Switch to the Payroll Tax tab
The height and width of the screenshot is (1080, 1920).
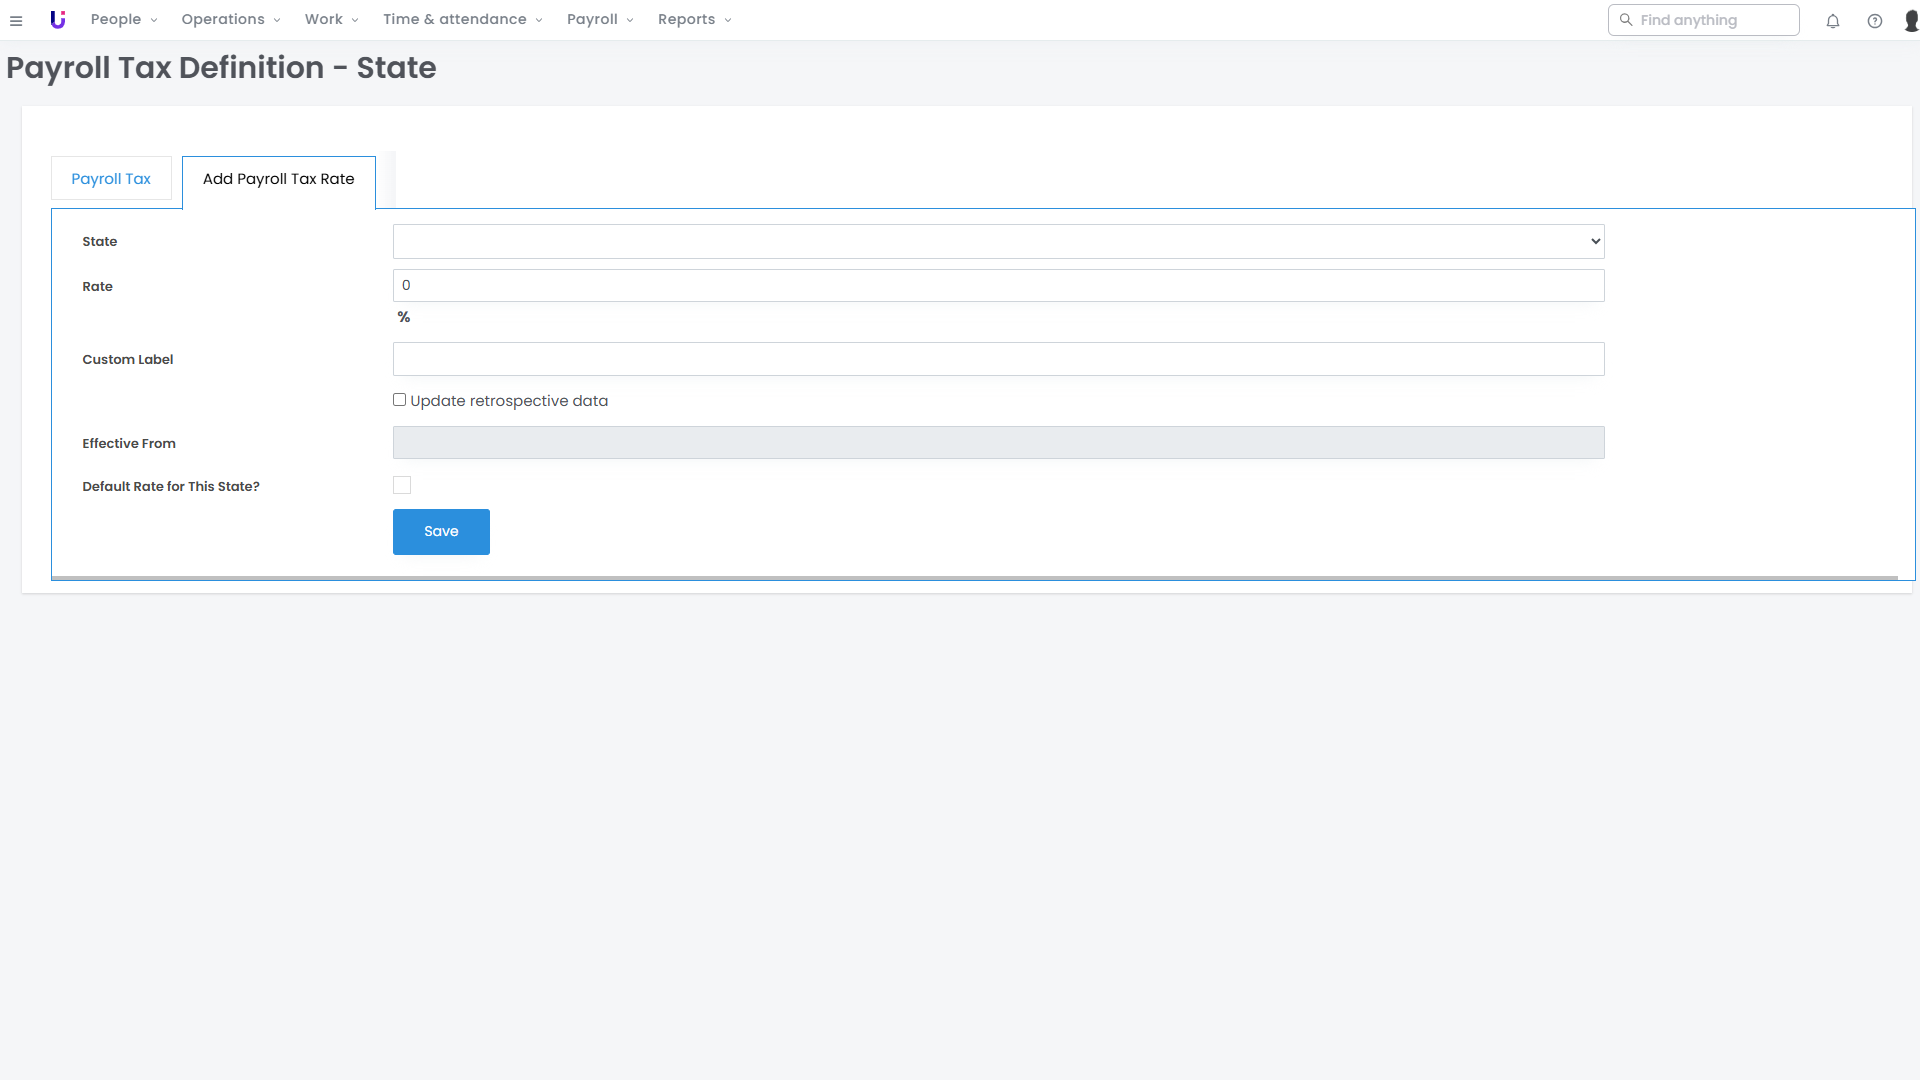click(x=111, y=179)
